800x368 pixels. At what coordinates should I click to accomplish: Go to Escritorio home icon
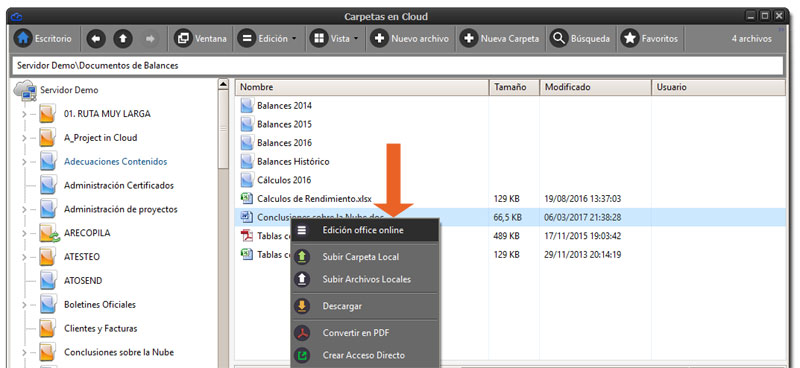click(x=23, y=38)
